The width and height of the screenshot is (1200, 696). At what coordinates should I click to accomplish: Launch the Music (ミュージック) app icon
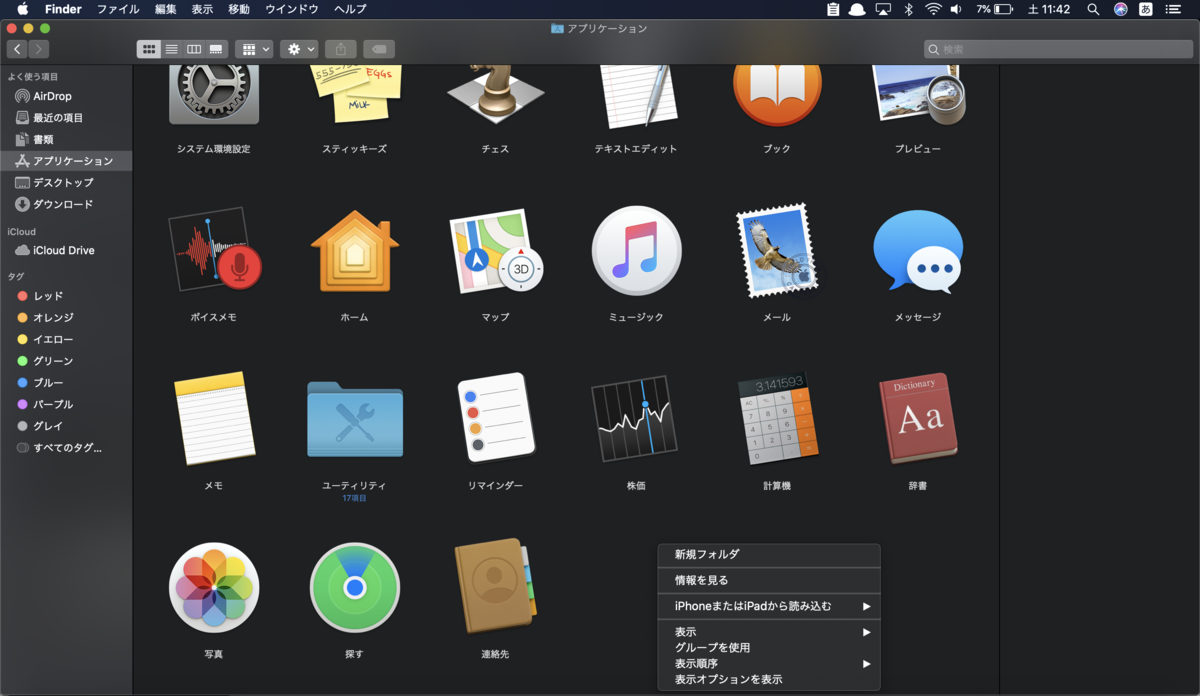point(636,250)
